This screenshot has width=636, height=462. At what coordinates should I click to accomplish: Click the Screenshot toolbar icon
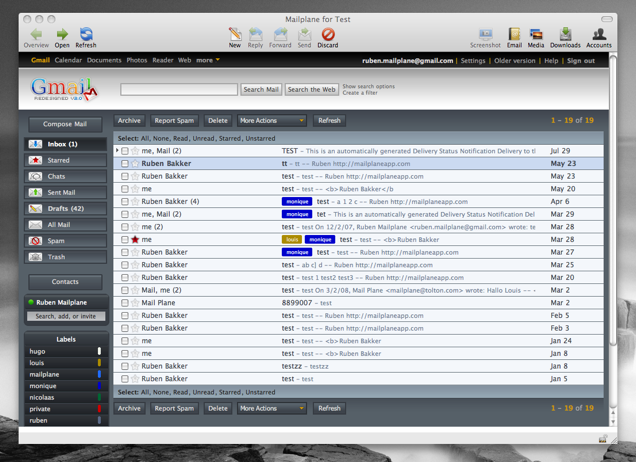[x=485, y=34]
